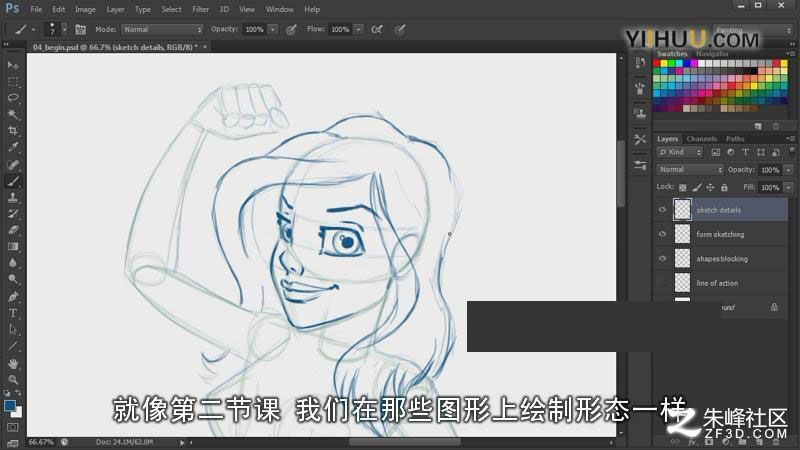Show the line of action layer
Viewport: 800px width, 450px height.
coord(662,283)
